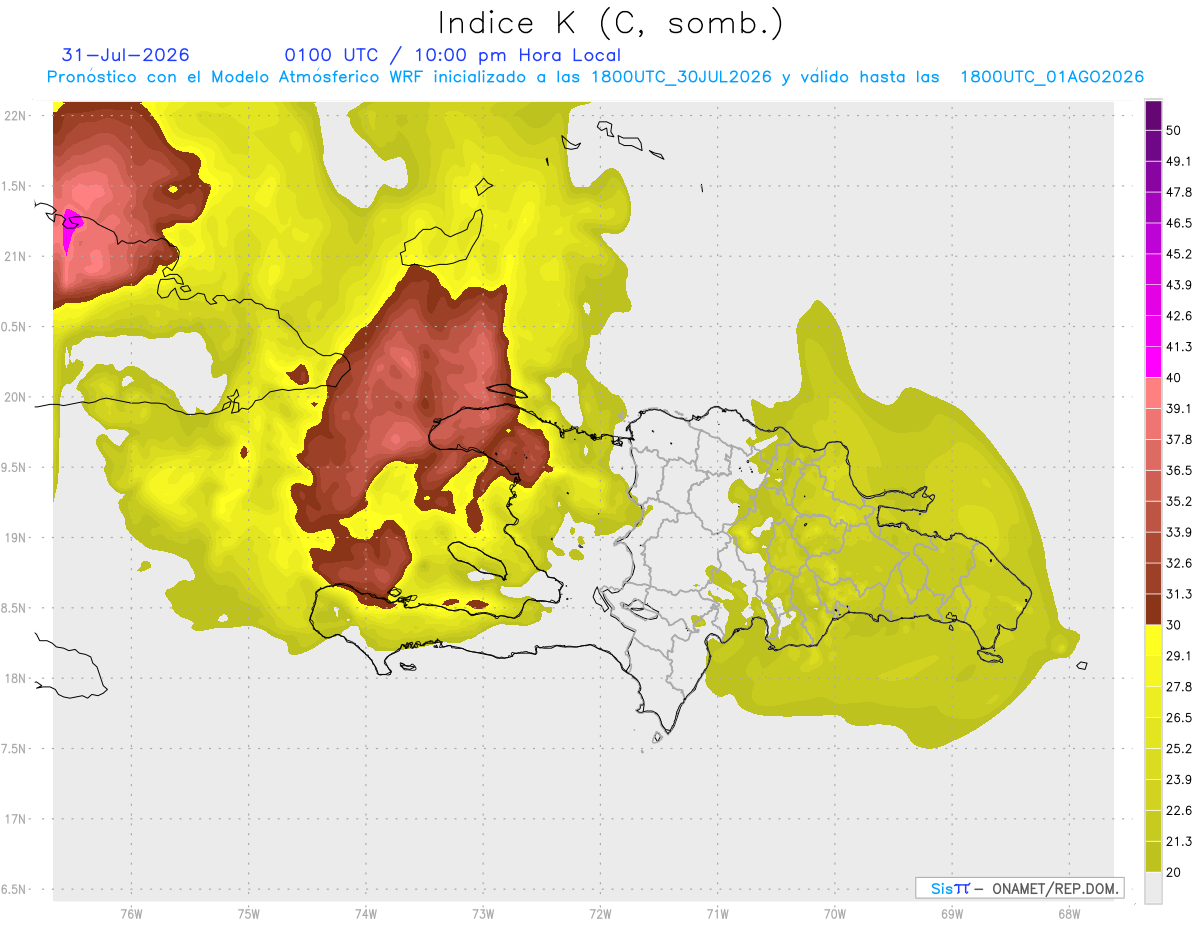Image resolution: width=1200 pixels, height=927 pixels.
Task: Click the '75W' longitude label
Action: pyautogui.click(x=248, y=913)
